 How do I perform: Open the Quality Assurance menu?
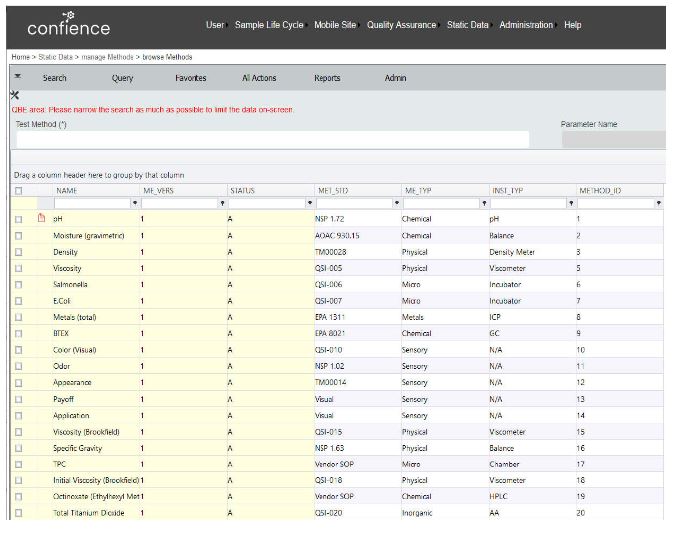click(x=401, y=25)
